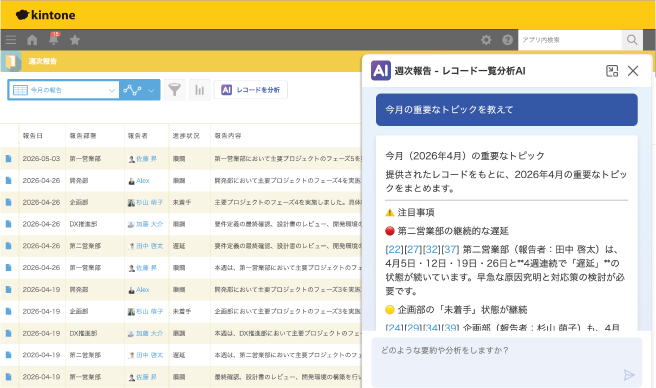
Task: Click the 今月の重要なトピックを教えて prompt bubble
Action: [507, 110]
